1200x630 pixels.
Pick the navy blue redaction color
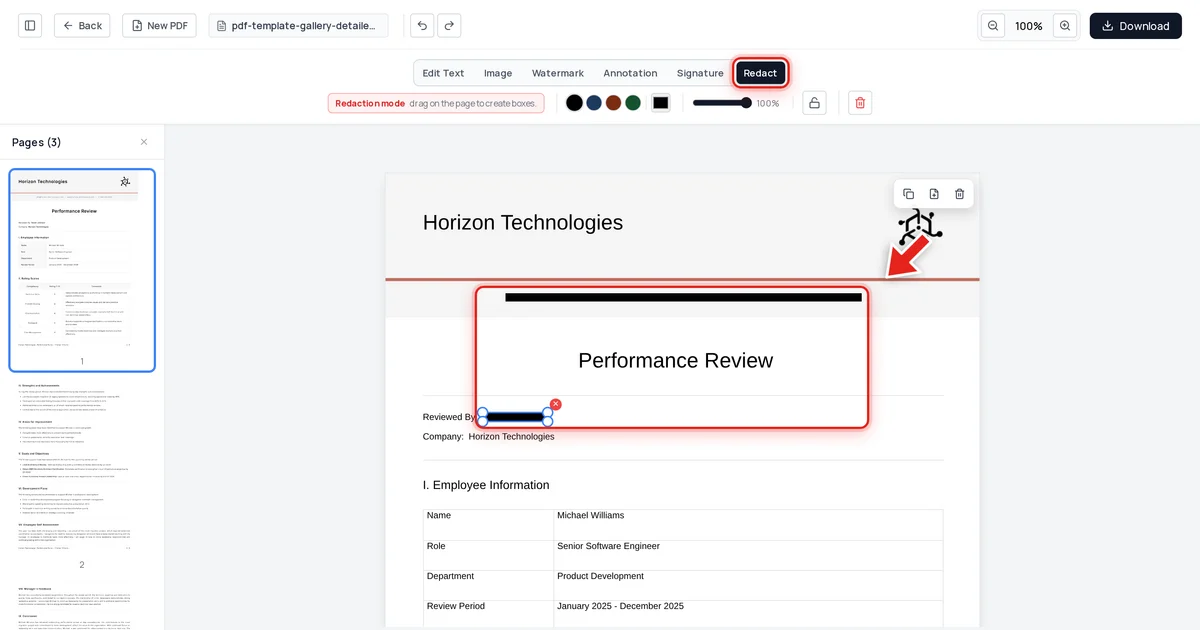point(594,103)
